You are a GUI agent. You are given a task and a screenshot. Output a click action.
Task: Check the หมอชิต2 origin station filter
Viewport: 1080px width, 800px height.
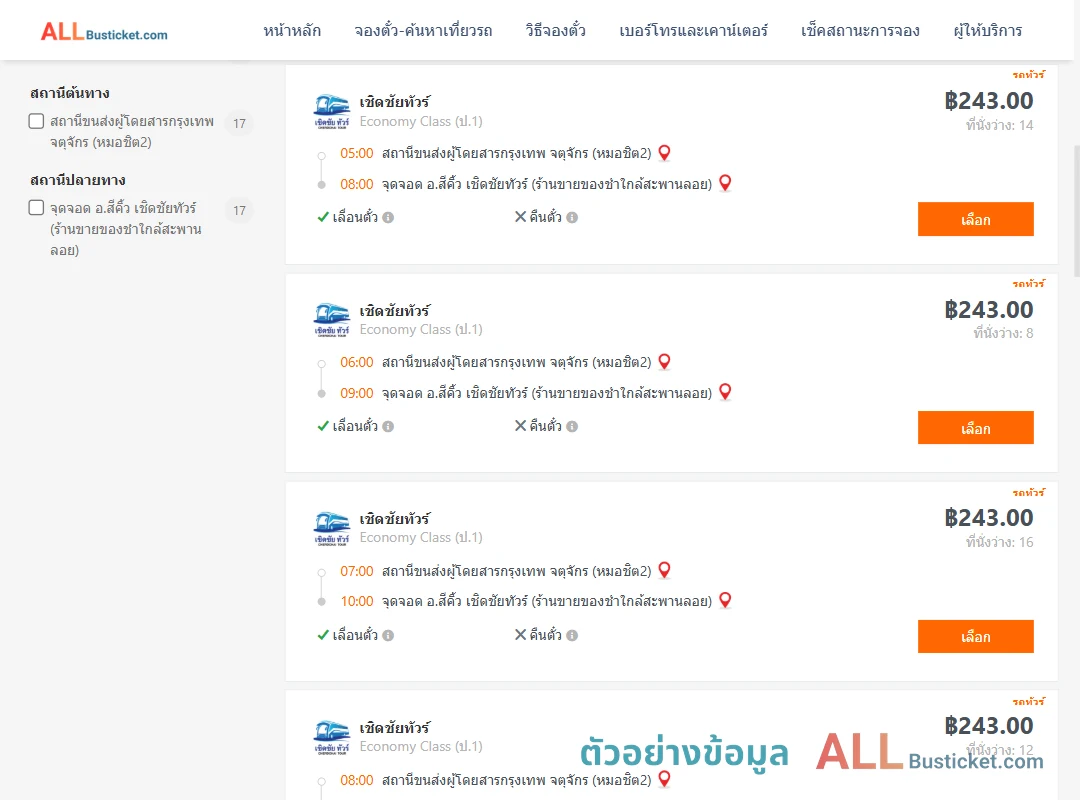click(x=37, y=121)
